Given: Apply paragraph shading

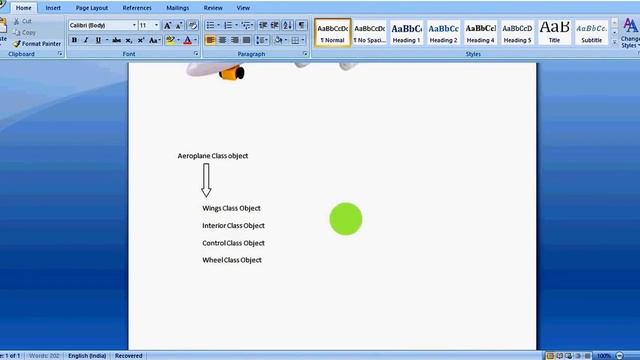Looking at the screenshot, I should tap(278, 40).
